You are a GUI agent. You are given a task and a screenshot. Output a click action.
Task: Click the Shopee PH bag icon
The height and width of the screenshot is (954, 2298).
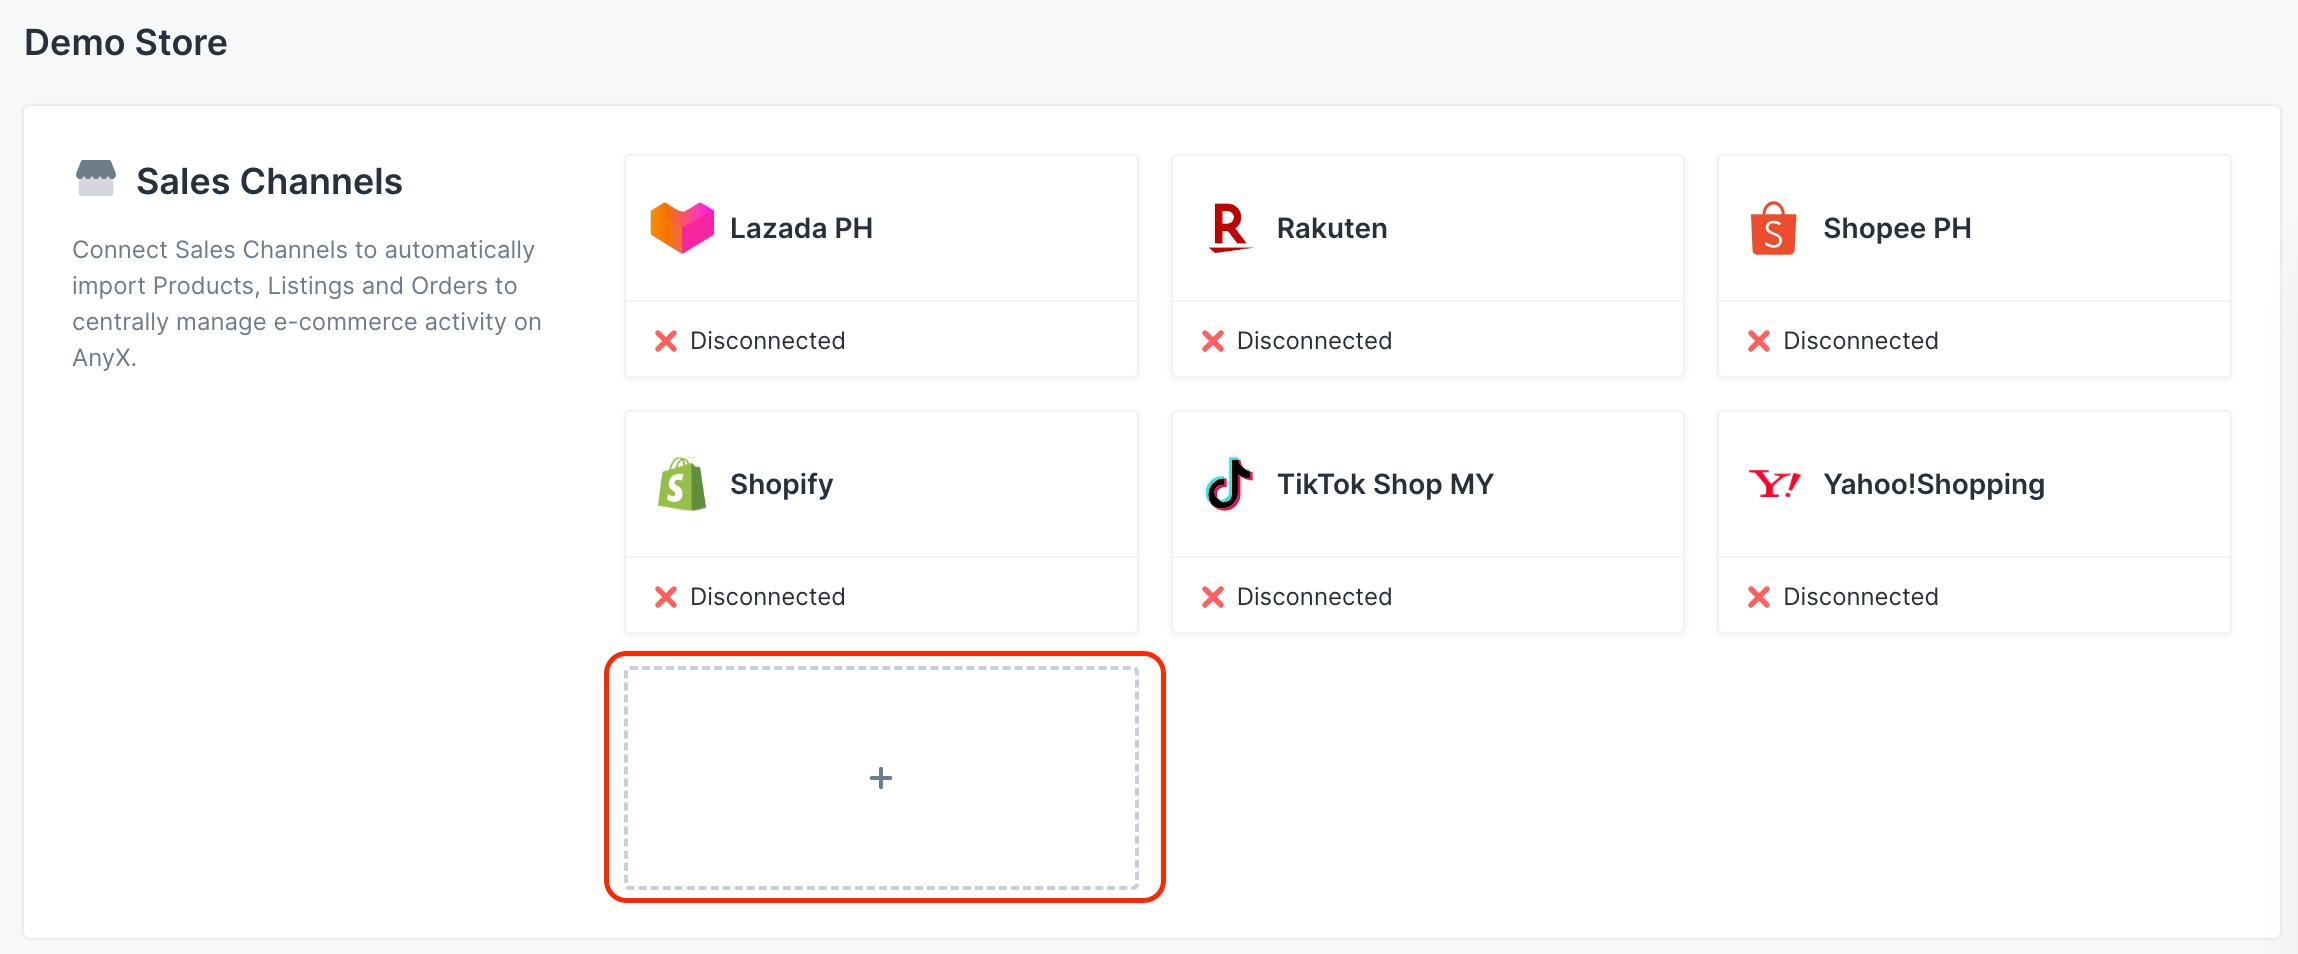[x=1773, y=228]
